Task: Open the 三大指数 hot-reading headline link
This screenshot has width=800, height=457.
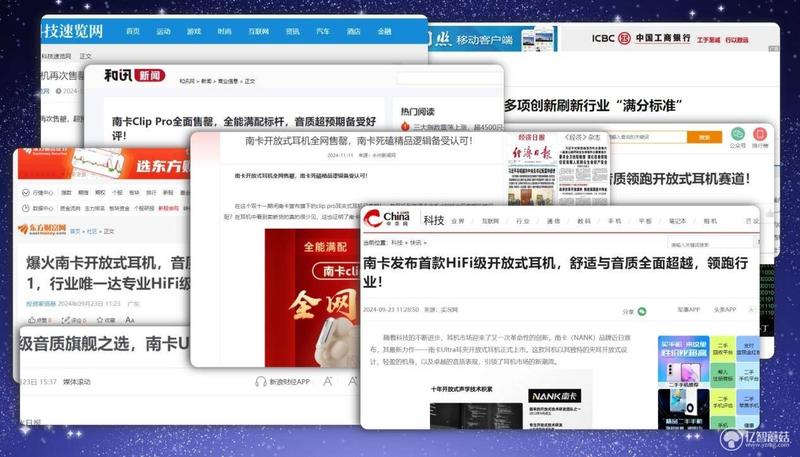Action: coord(458,126)
